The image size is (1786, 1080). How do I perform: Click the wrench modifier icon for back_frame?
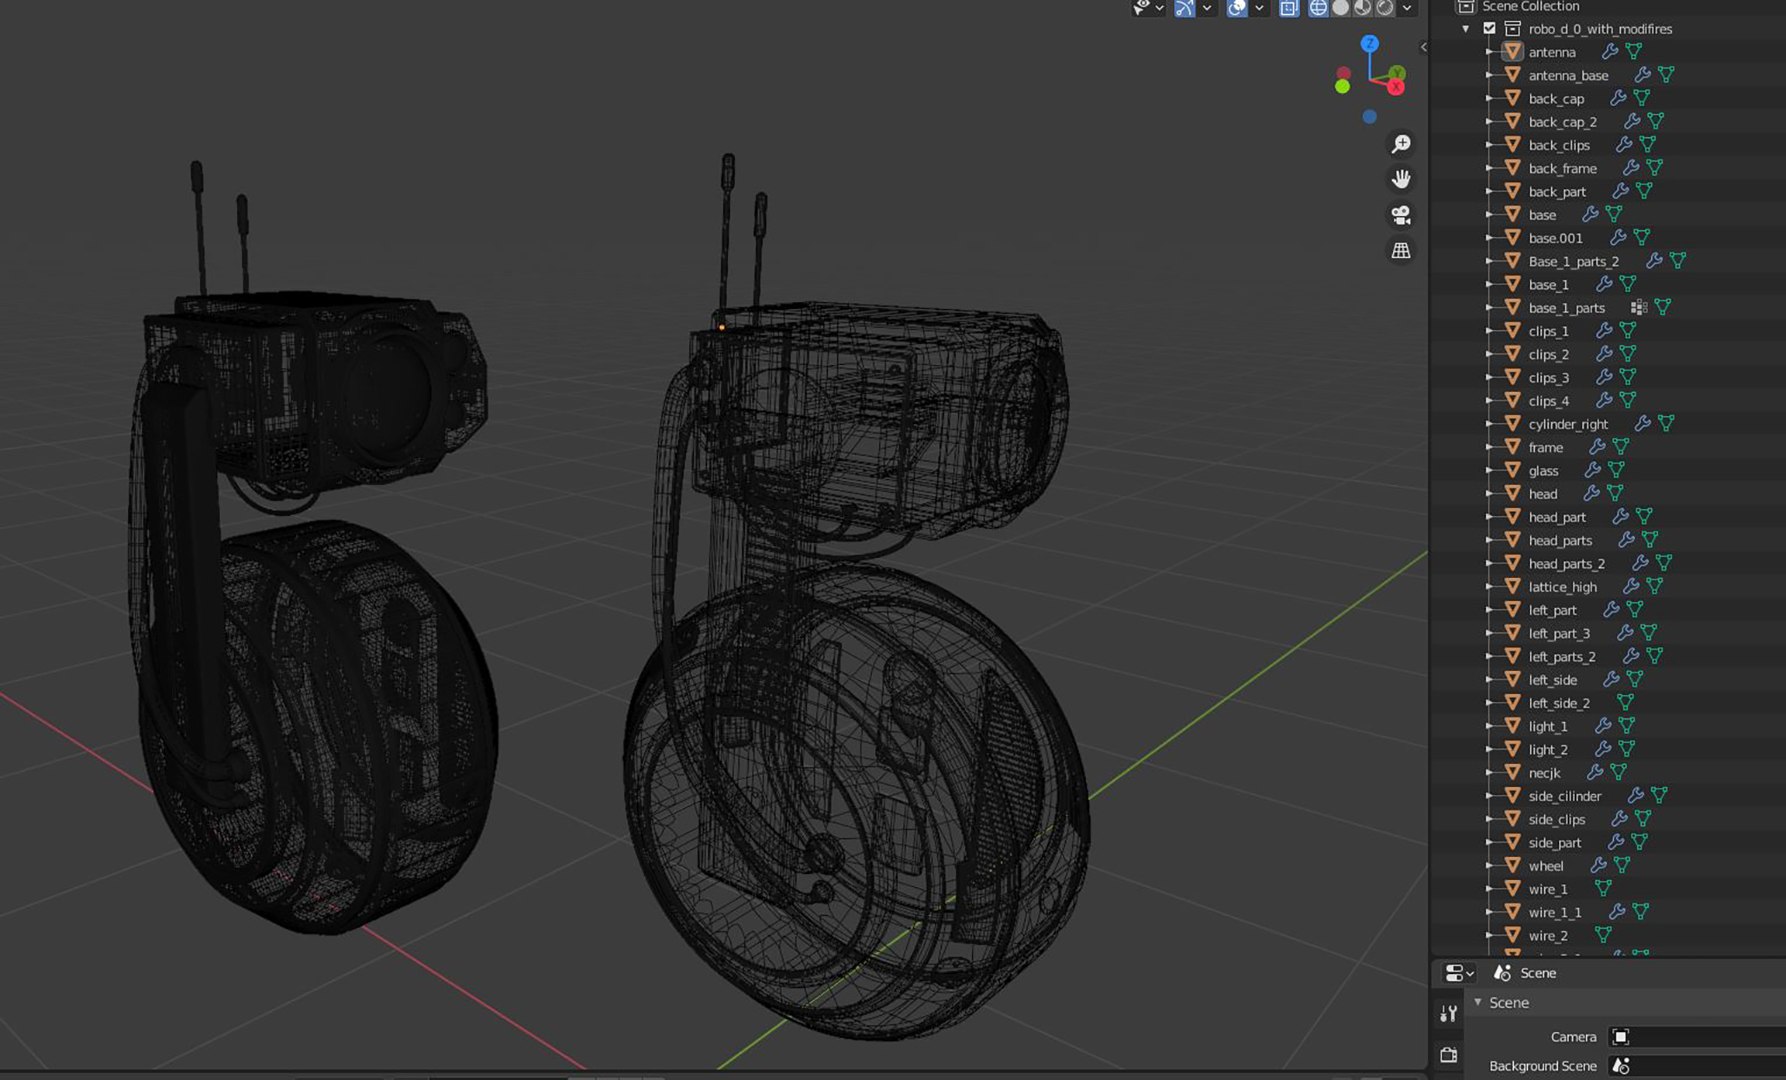point(1630,168)
